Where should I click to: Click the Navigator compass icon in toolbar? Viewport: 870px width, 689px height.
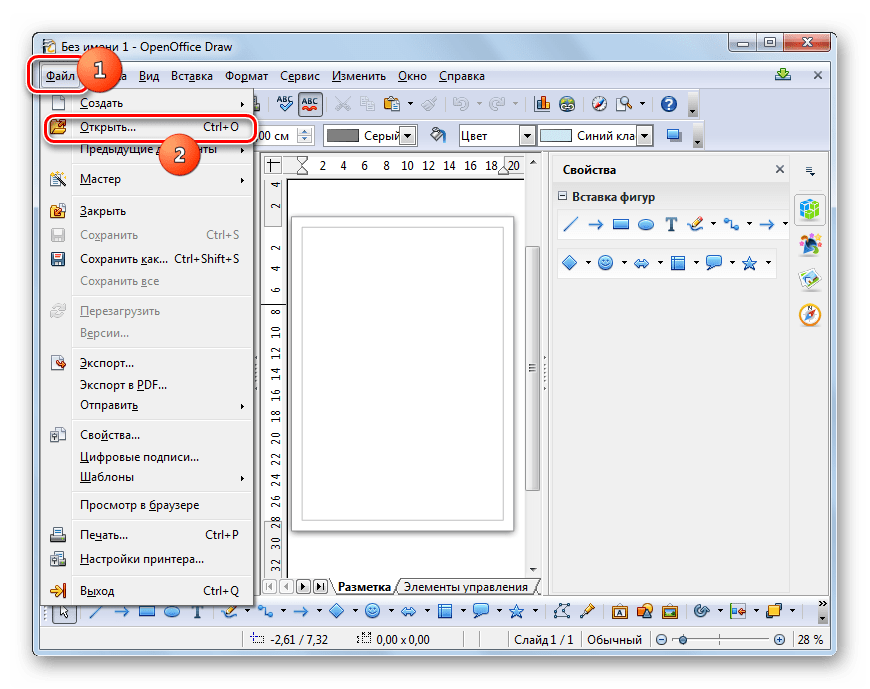599,104
